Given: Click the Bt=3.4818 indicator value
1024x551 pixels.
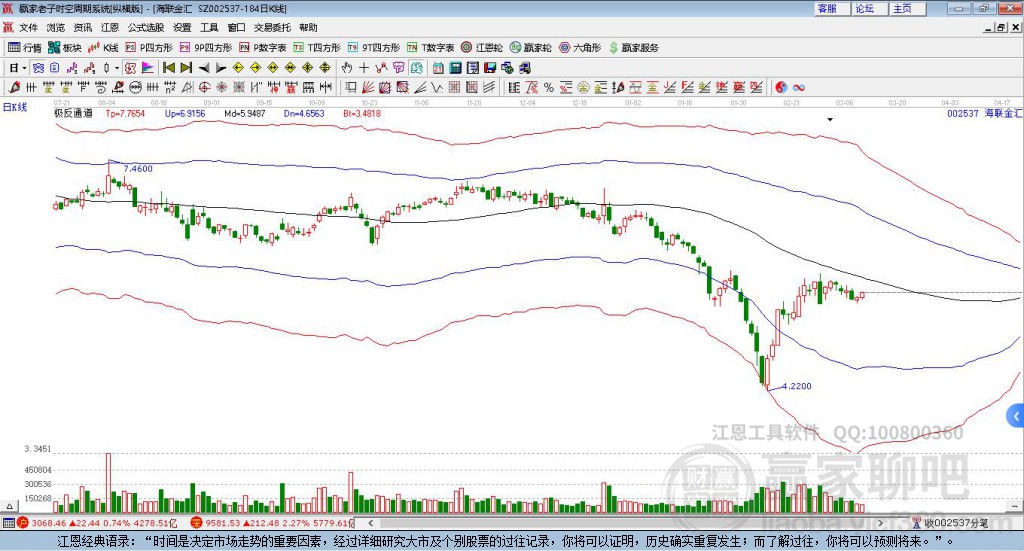Looking at the screenshot, I should (362, 113).
